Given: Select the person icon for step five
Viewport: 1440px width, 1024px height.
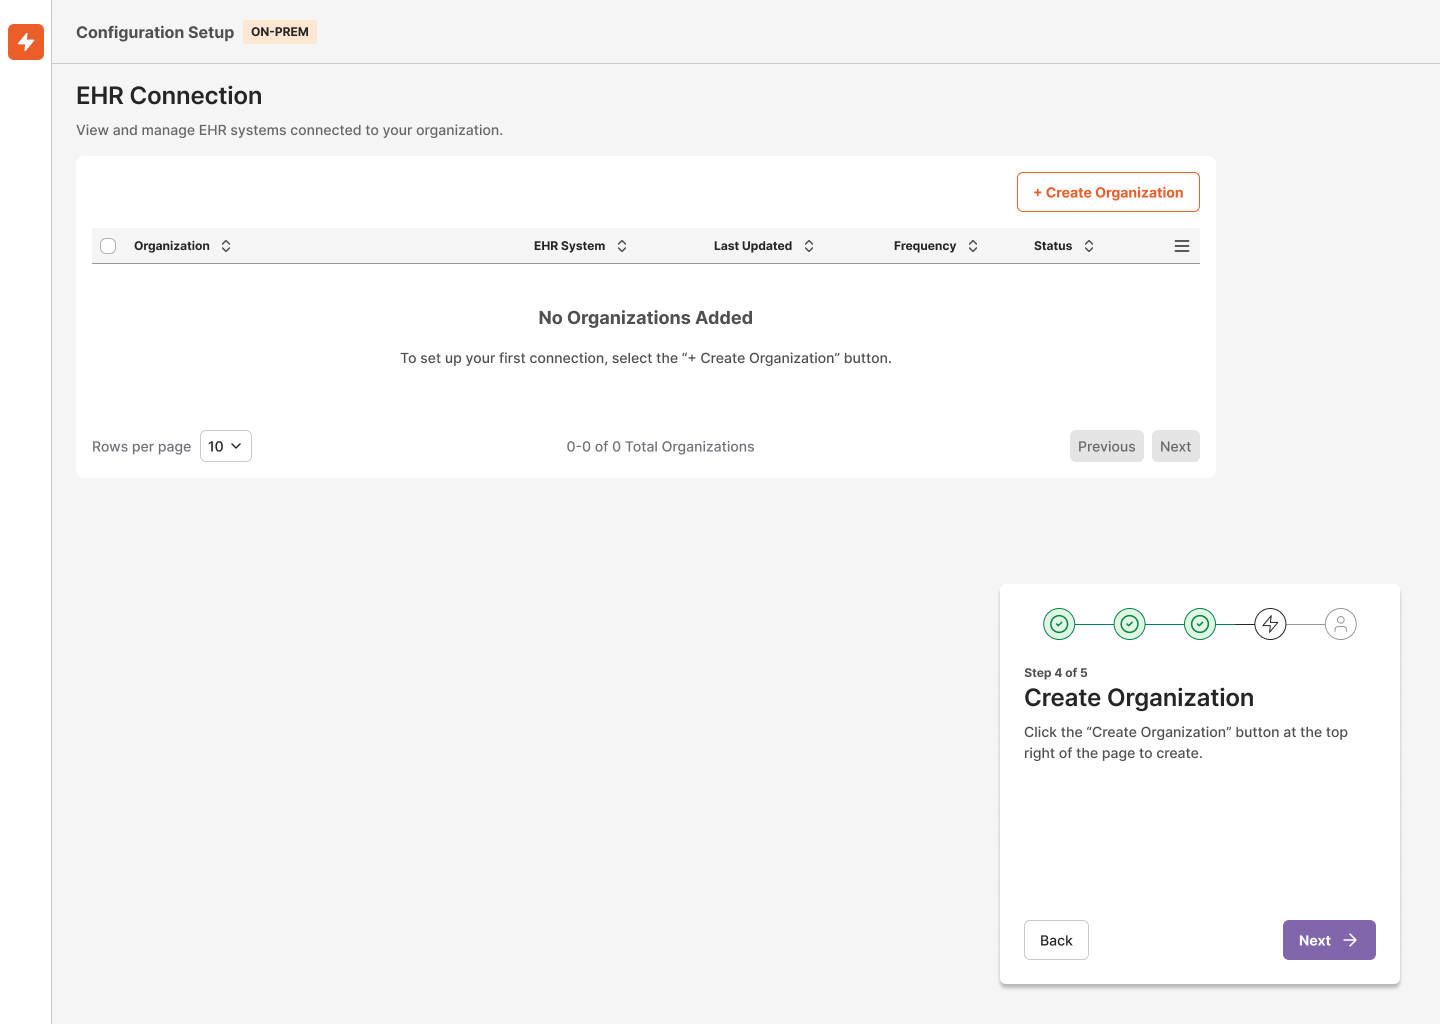Looking at the screenshot, I should point(1341,623).
